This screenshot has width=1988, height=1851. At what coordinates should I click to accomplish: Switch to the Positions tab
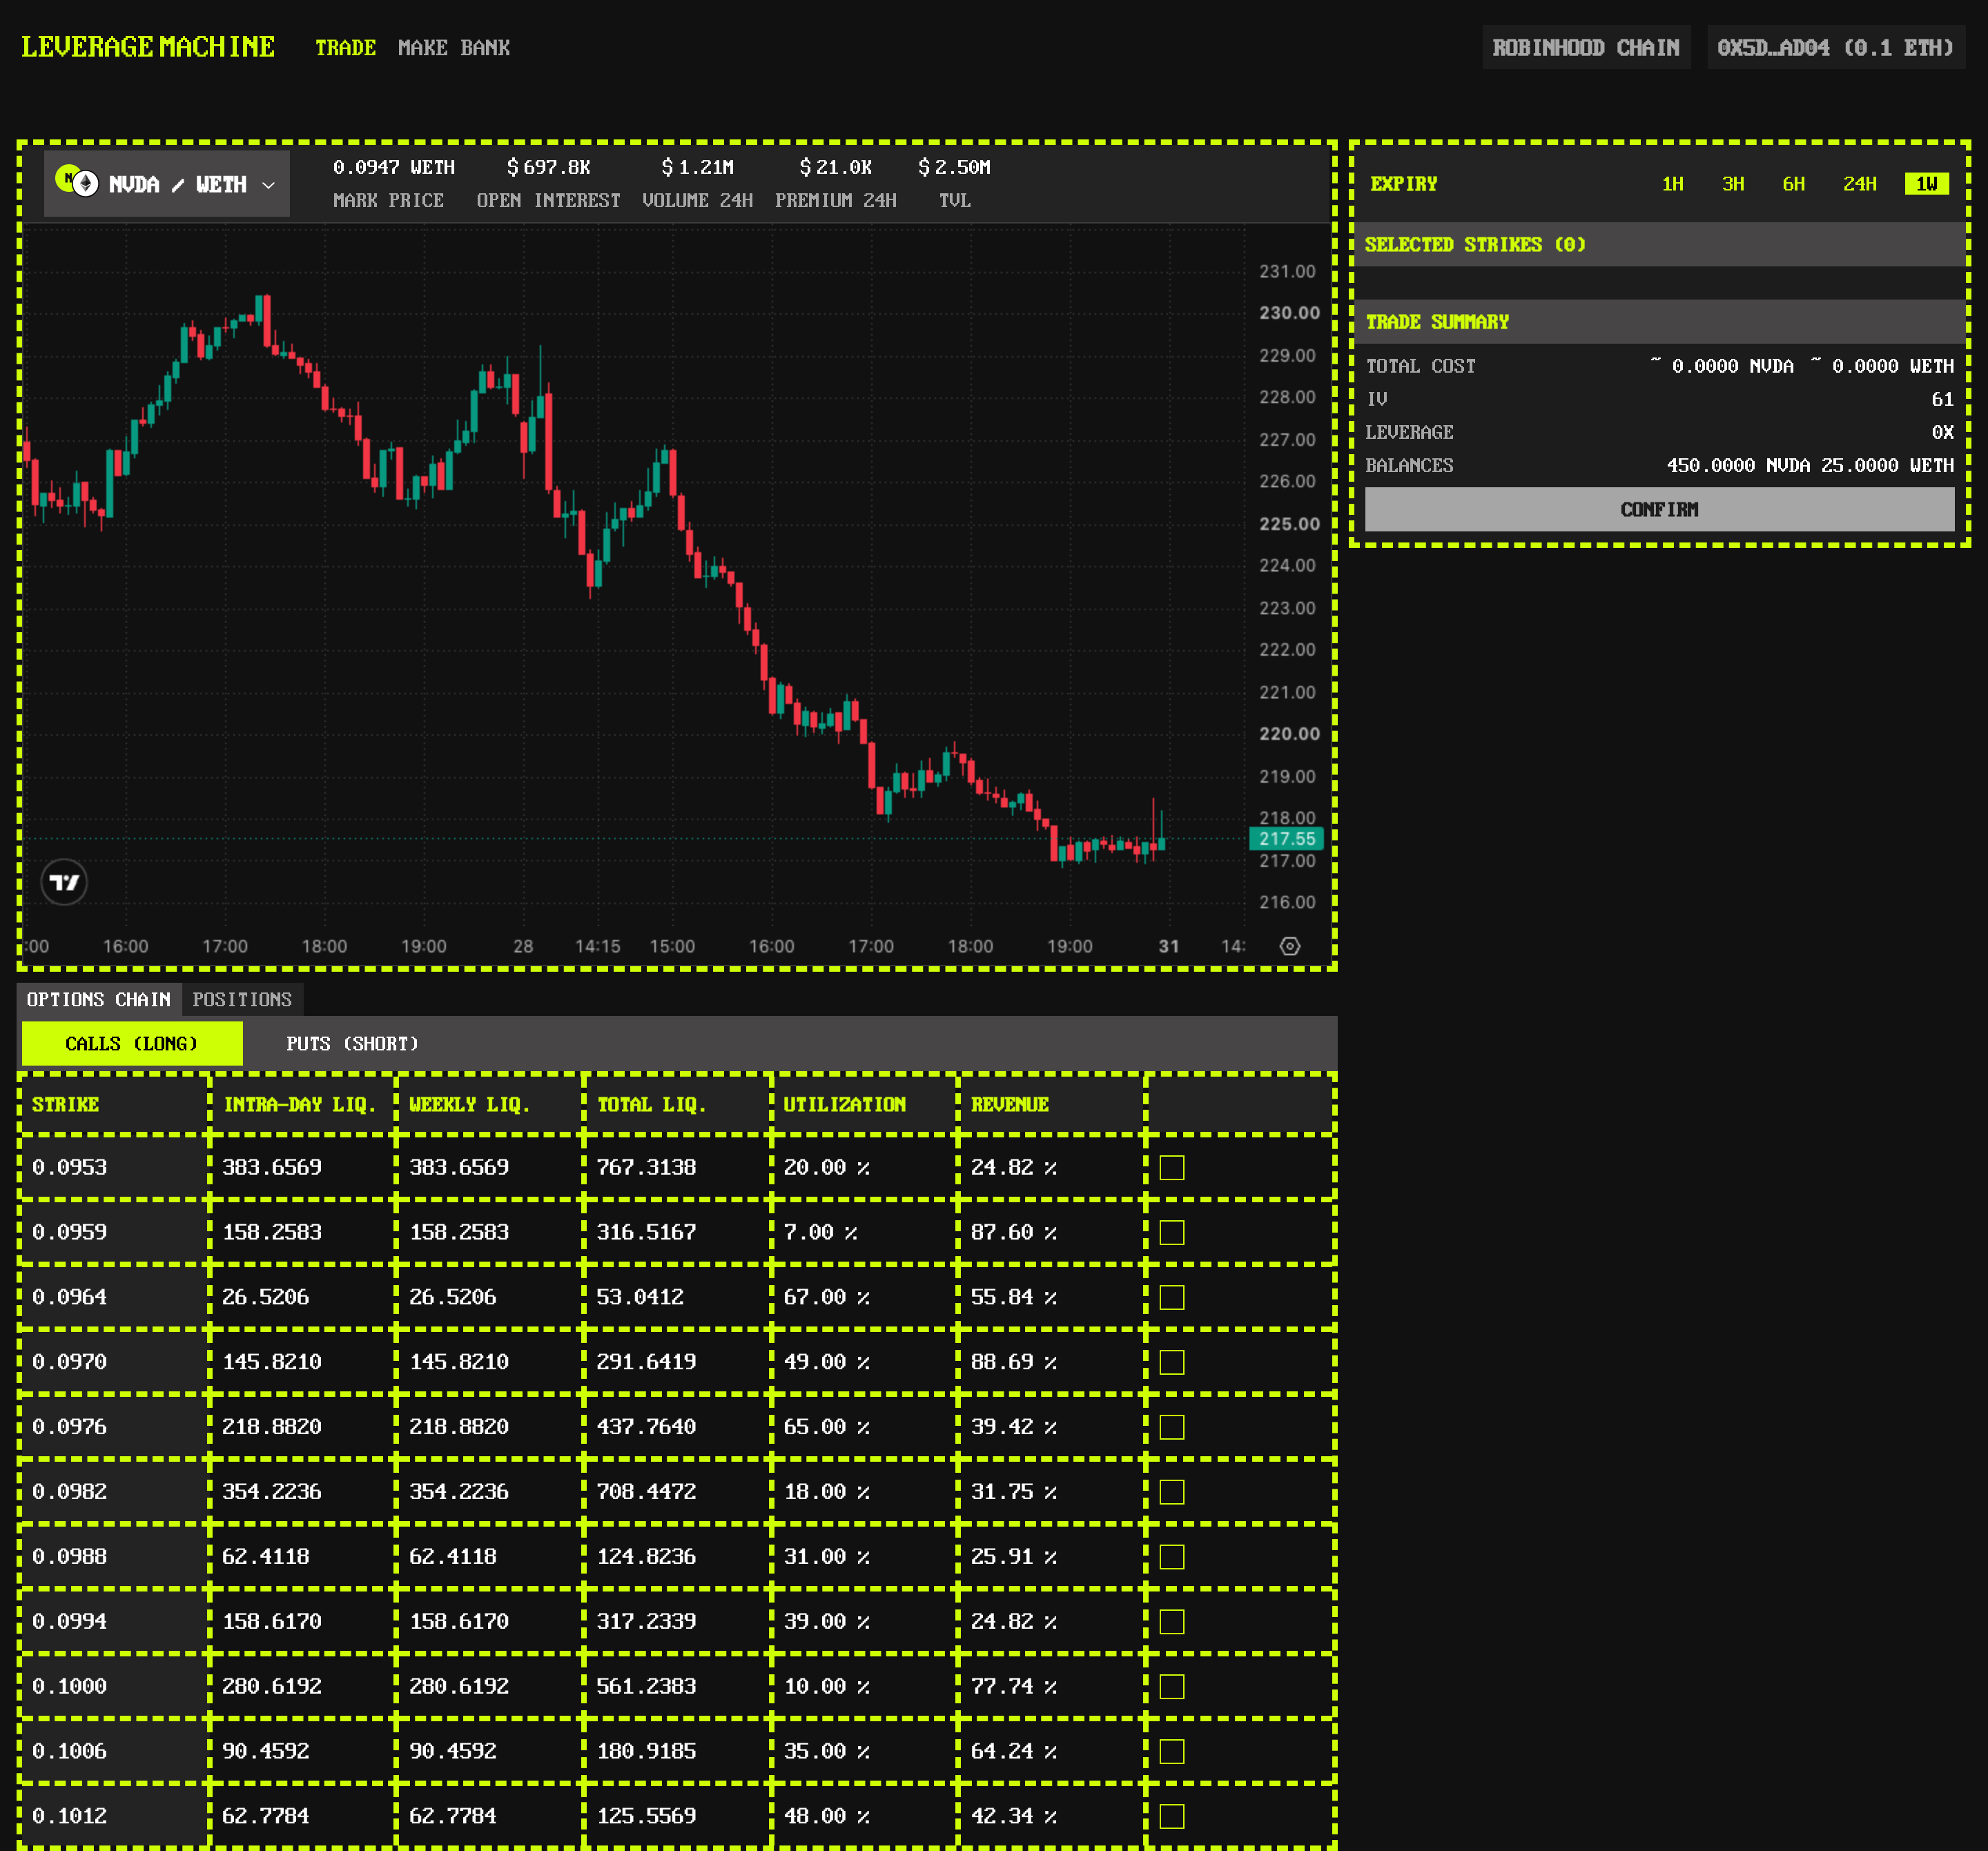tap(242, 999)
